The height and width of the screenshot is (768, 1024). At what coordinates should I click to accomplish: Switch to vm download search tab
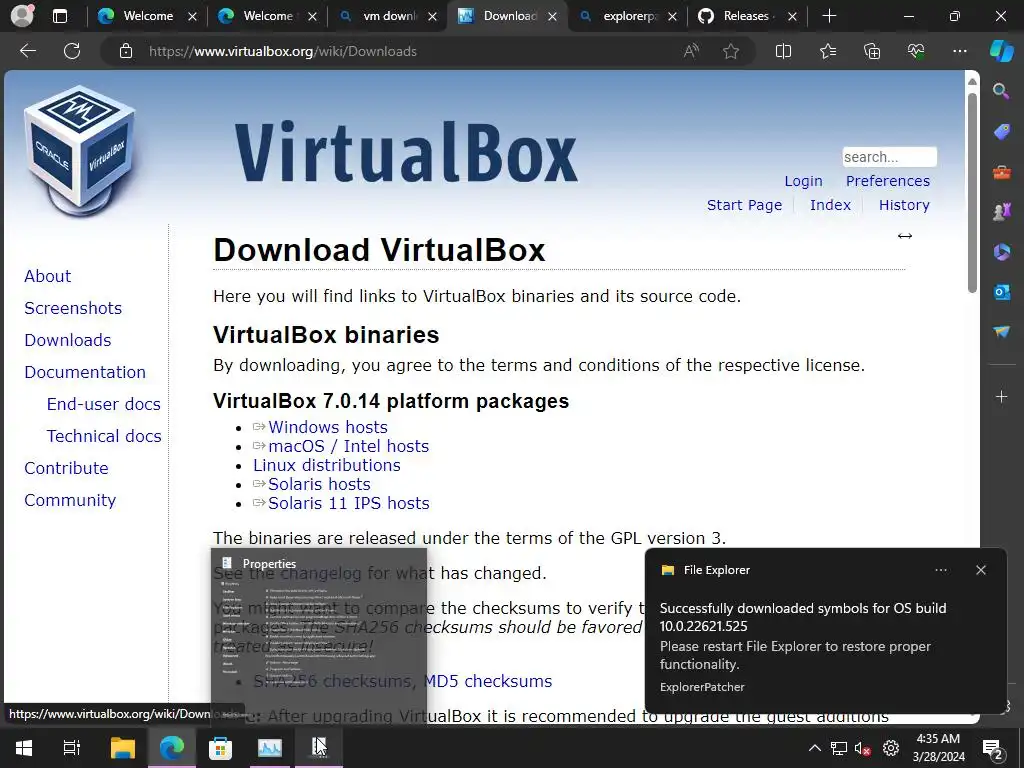pyautogui.click(x=388, y=16)
